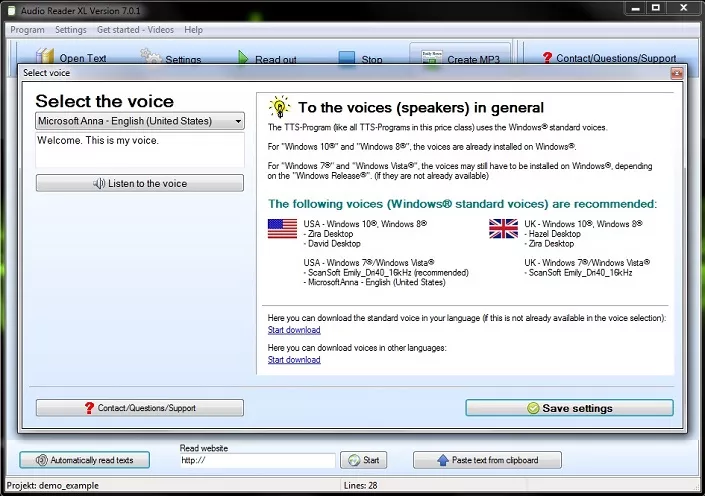Click the Open Text book icon

tap(45, 56)
